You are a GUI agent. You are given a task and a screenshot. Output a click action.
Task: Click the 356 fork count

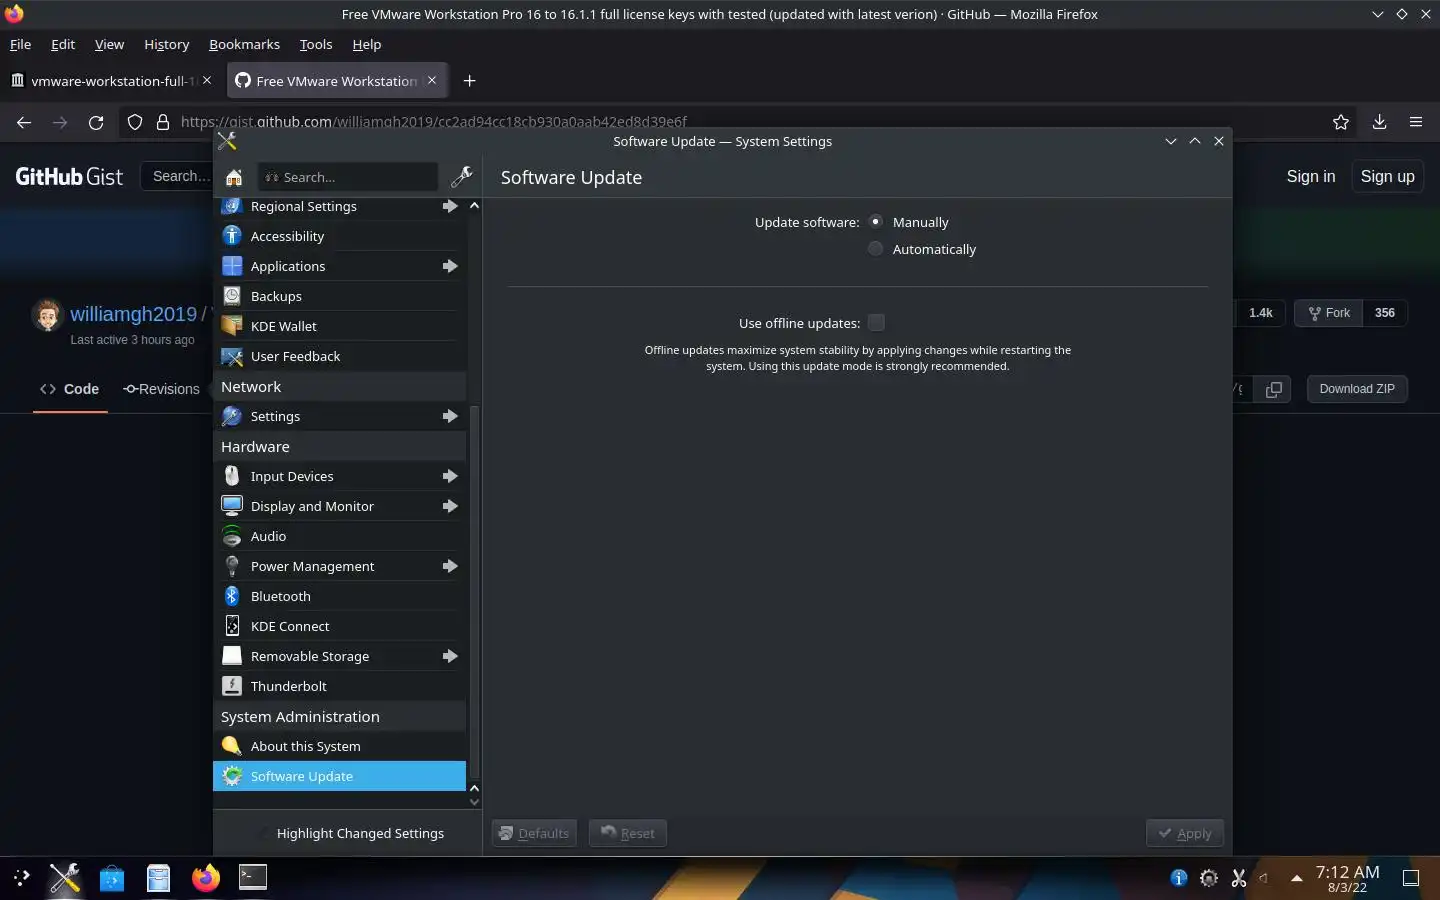pos(1385,313)
